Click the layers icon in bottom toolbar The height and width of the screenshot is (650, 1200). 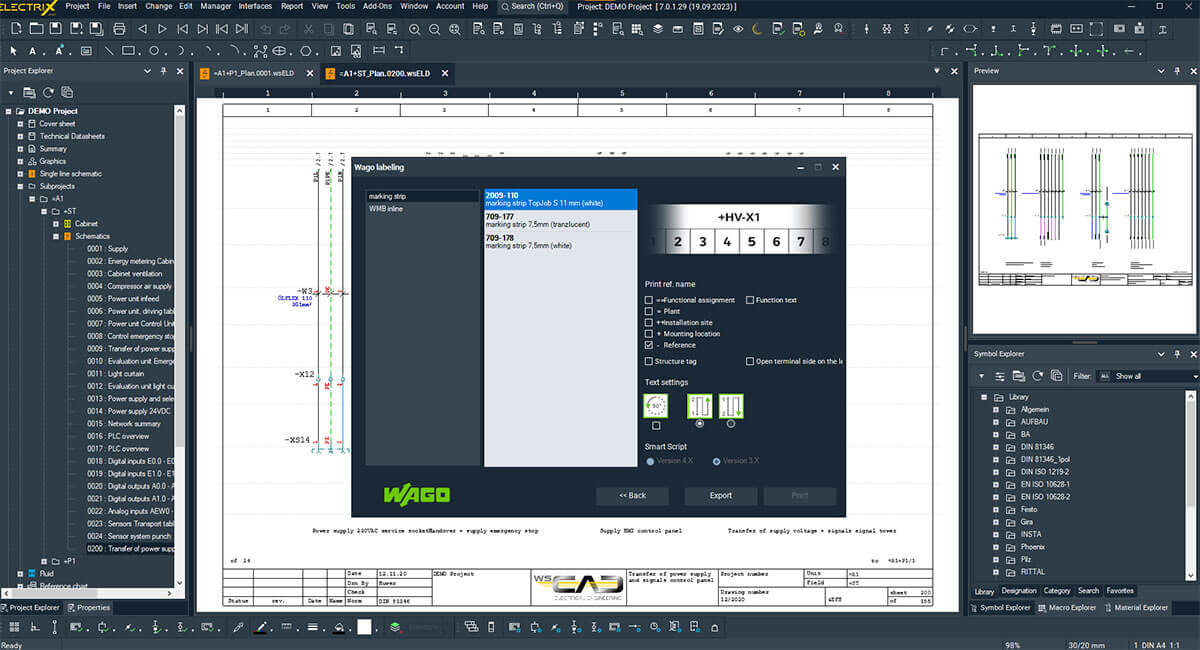(x=396, y=627)
